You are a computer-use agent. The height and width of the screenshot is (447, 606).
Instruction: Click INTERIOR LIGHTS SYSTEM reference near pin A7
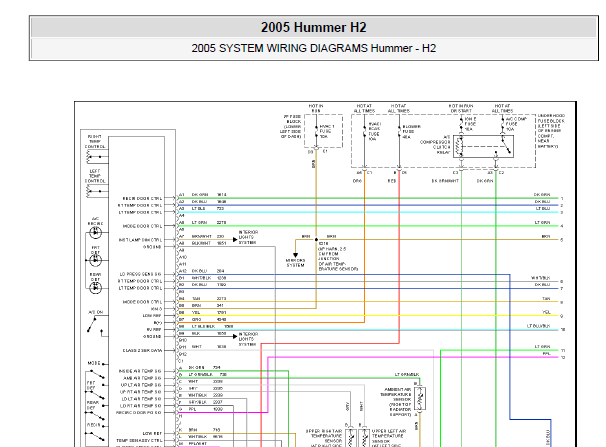(248, 238)
